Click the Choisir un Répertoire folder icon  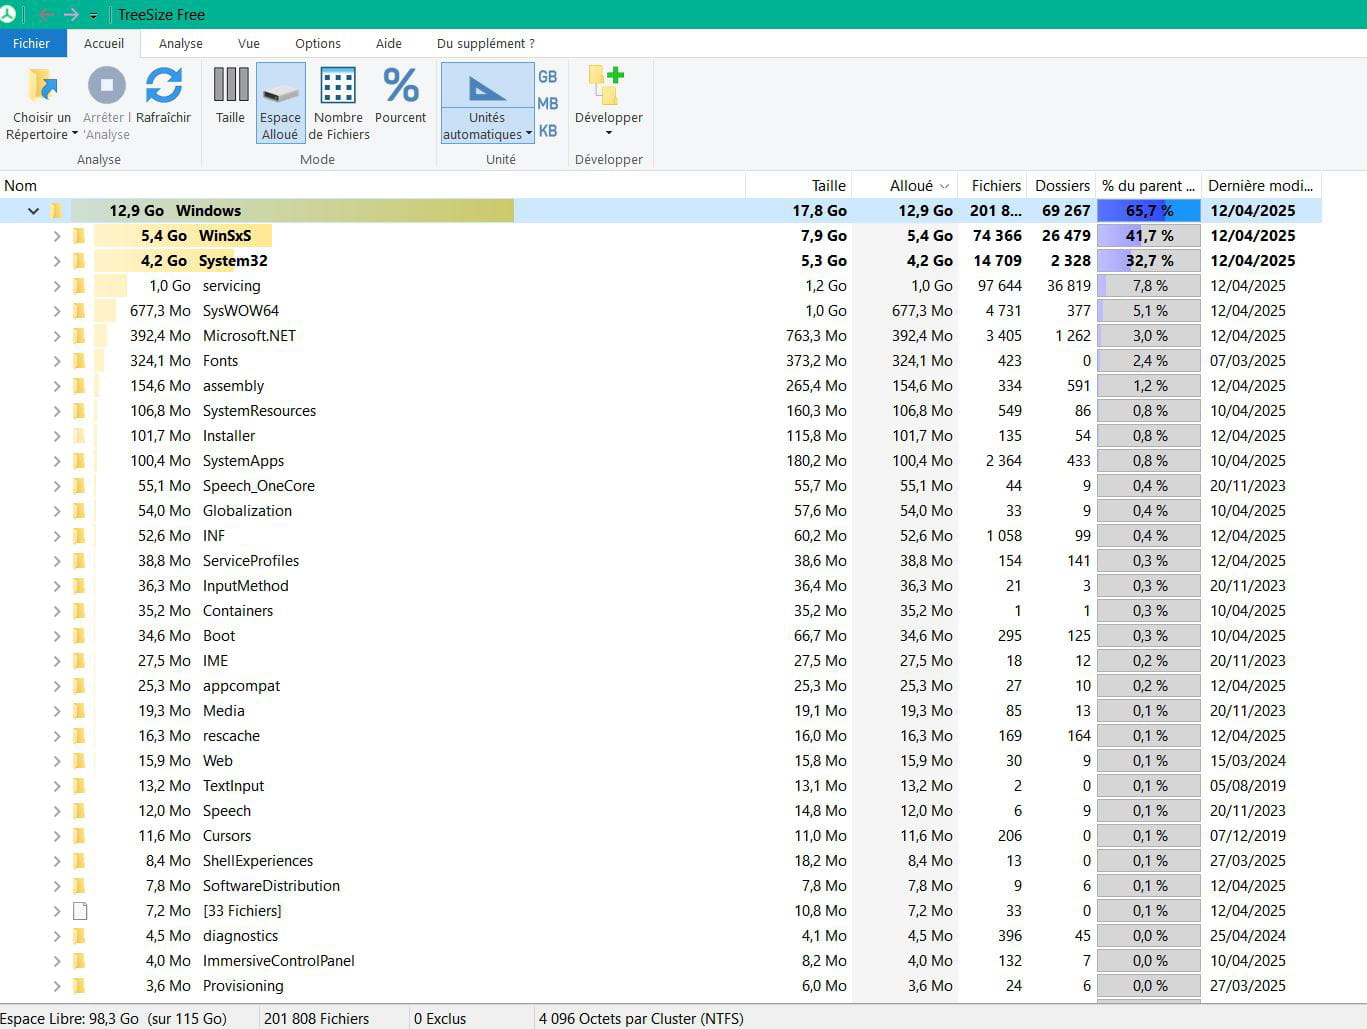[42, 86]
